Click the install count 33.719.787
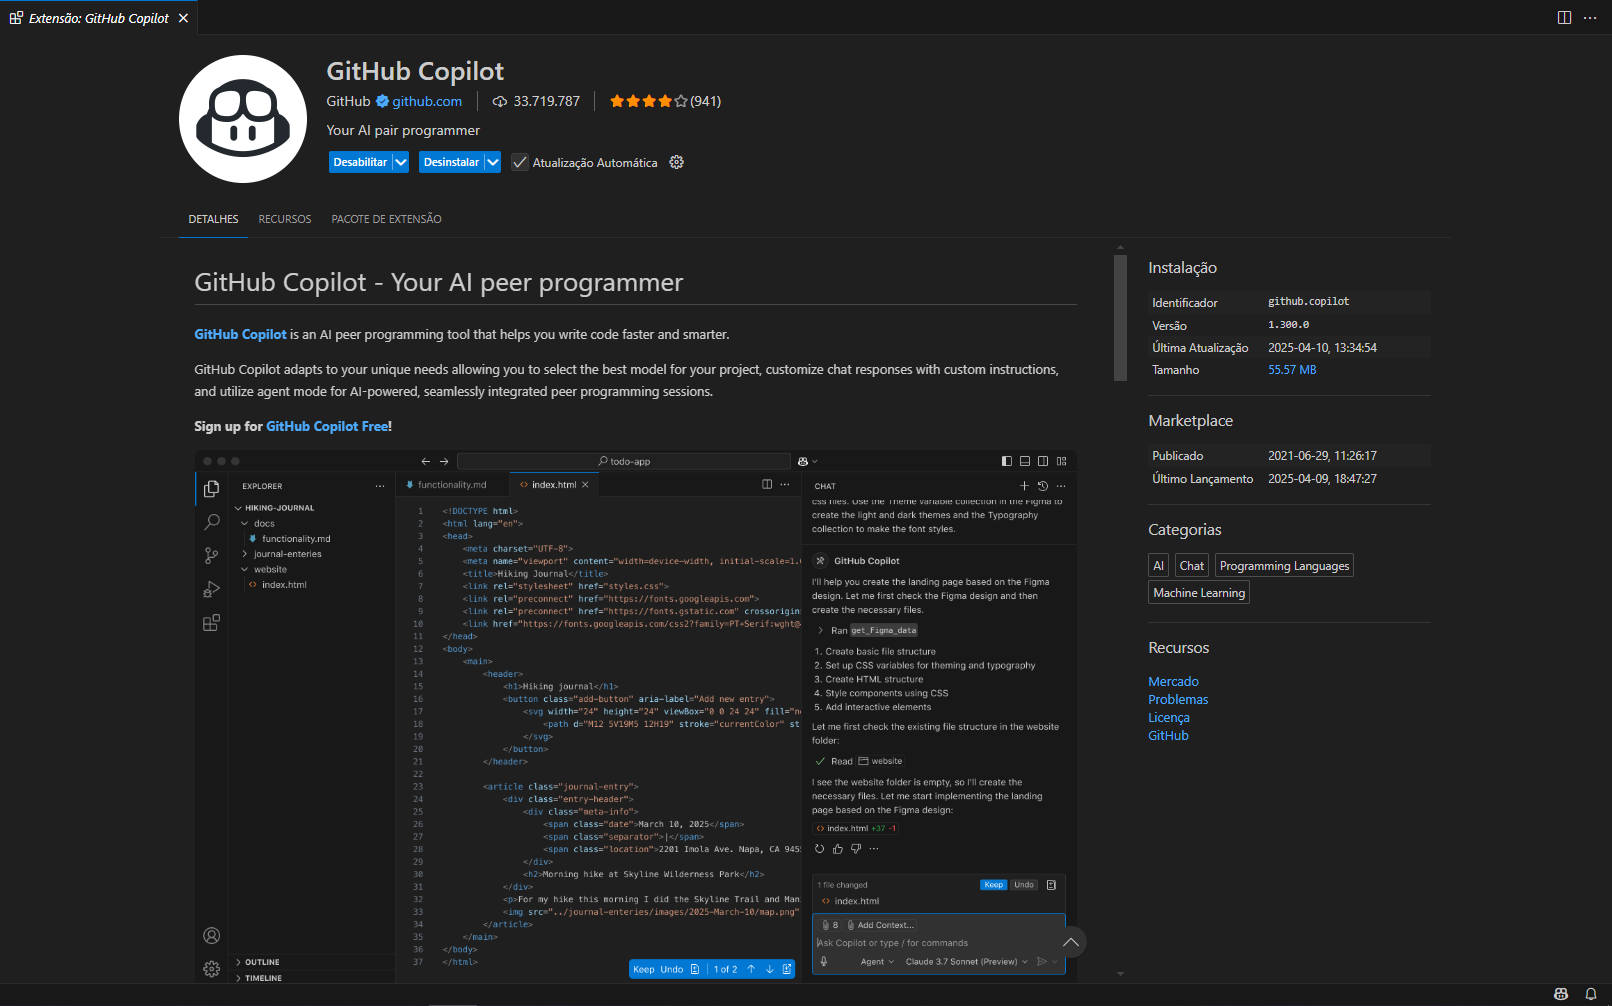Viewport: 1612px width, 1006px height. coord(547,101)
